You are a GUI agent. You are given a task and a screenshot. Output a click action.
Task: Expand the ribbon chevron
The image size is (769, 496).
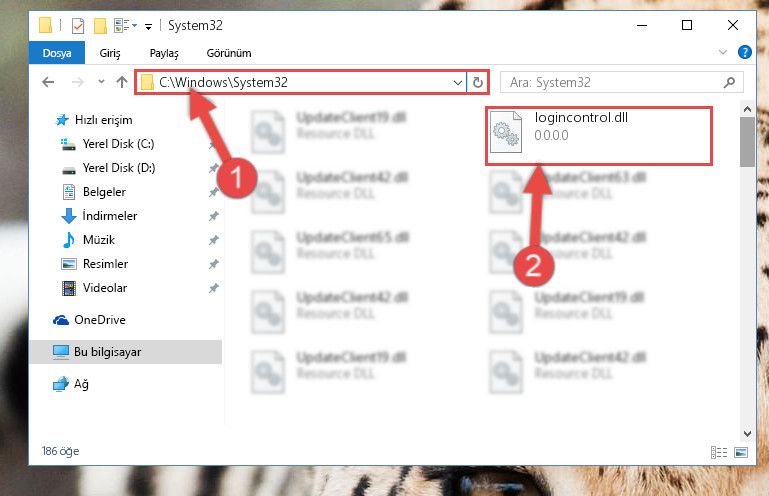click(722, 52)
